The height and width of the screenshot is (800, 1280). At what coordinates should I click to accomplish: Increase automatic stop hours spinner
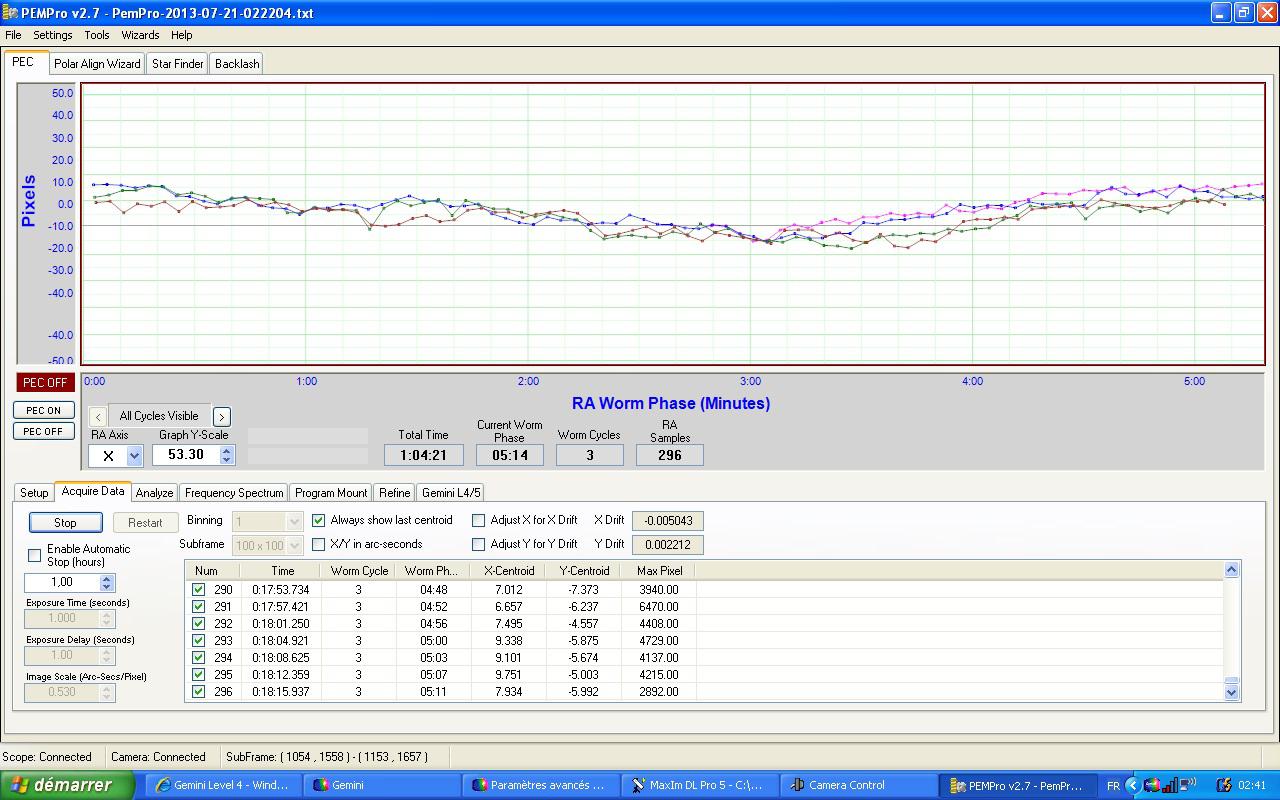pos(107,577)
